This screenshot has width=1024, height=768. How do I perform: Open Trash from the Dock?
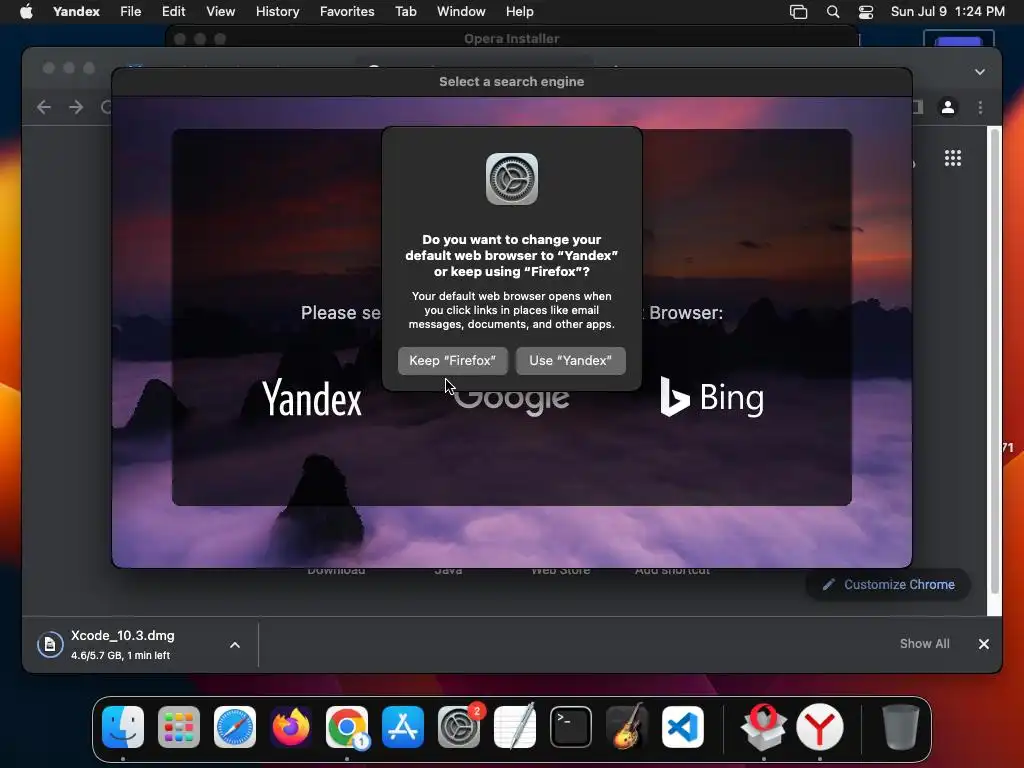point(901,727)
